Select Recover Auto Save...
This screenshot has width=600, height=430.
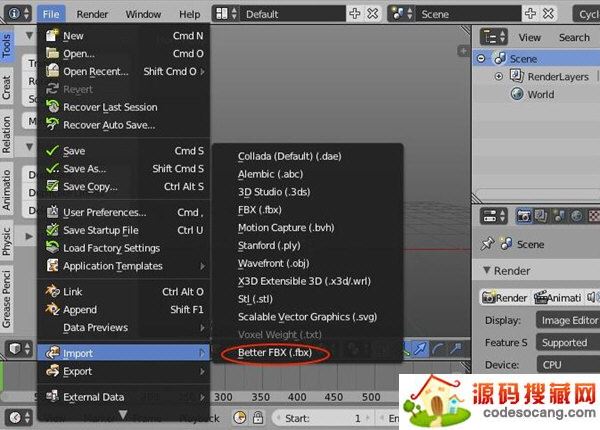(124, 125)
